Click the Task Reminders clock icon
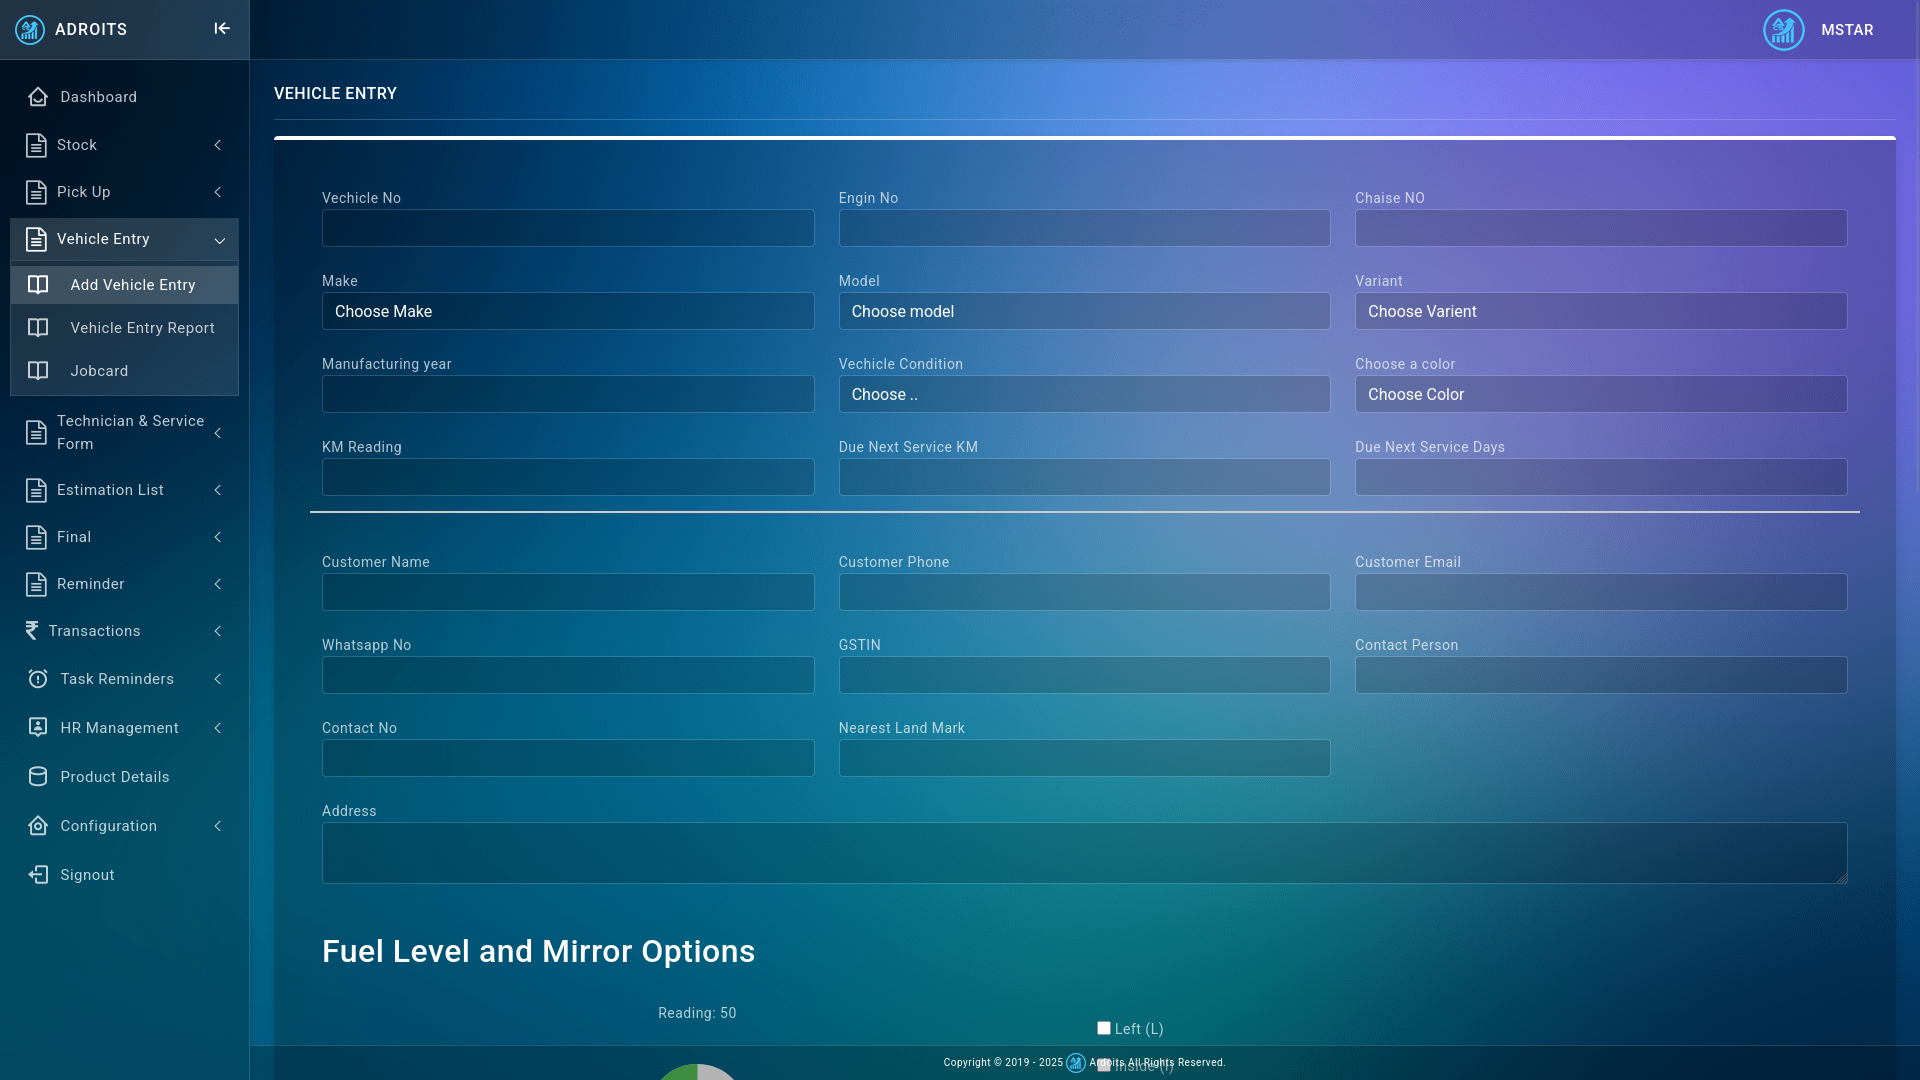The height and width of the screenshot is (1080, 1920). (x=38, y=679)
